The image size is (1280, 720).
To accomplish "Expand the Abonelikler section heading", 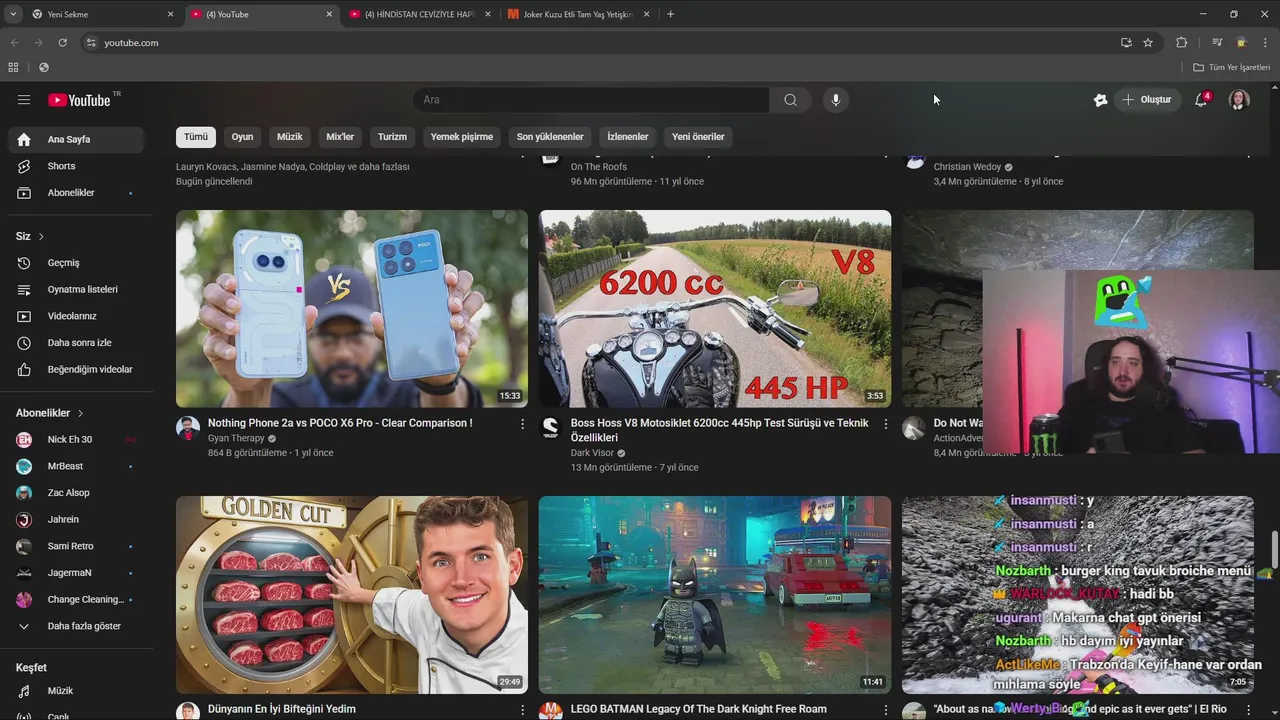I will [x=50, y=413].
